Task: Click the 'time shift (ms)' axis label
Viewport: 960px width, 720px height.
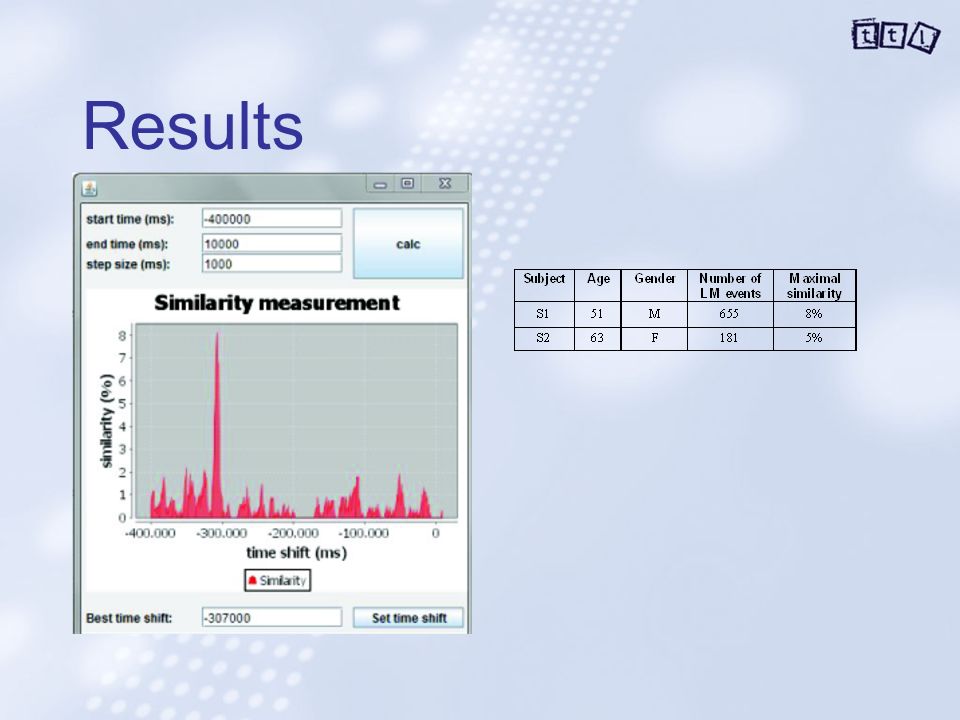Action: click(x=296, y=552)
